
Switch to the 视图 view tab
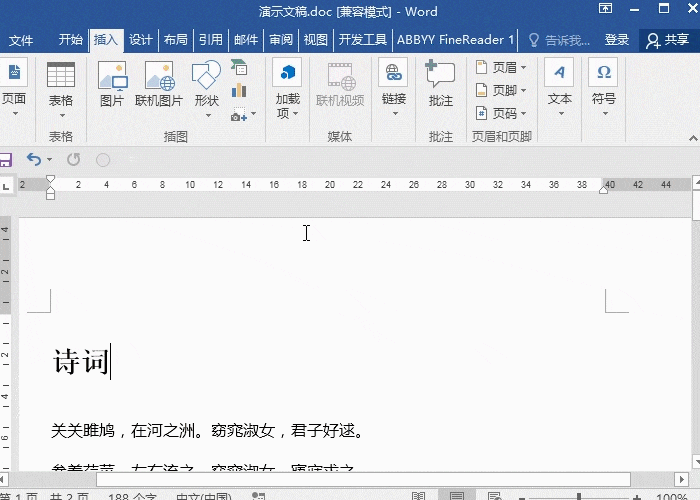(316, 40)
